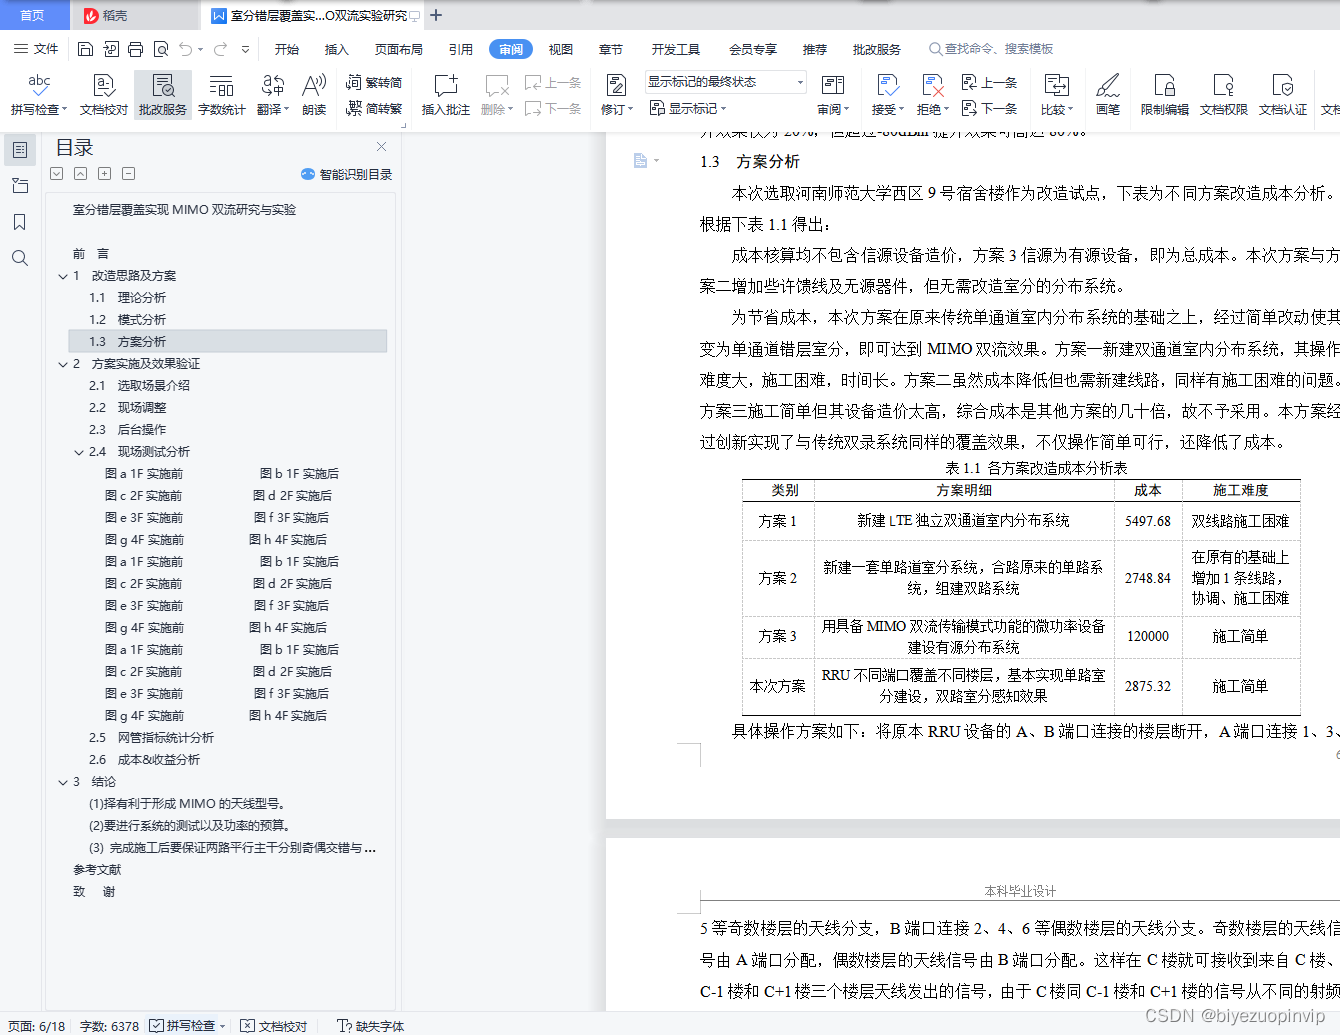The image size is (1340, 1035).
Task: Collapse section 2.4 现场测试分析
Action: [79, 452]
